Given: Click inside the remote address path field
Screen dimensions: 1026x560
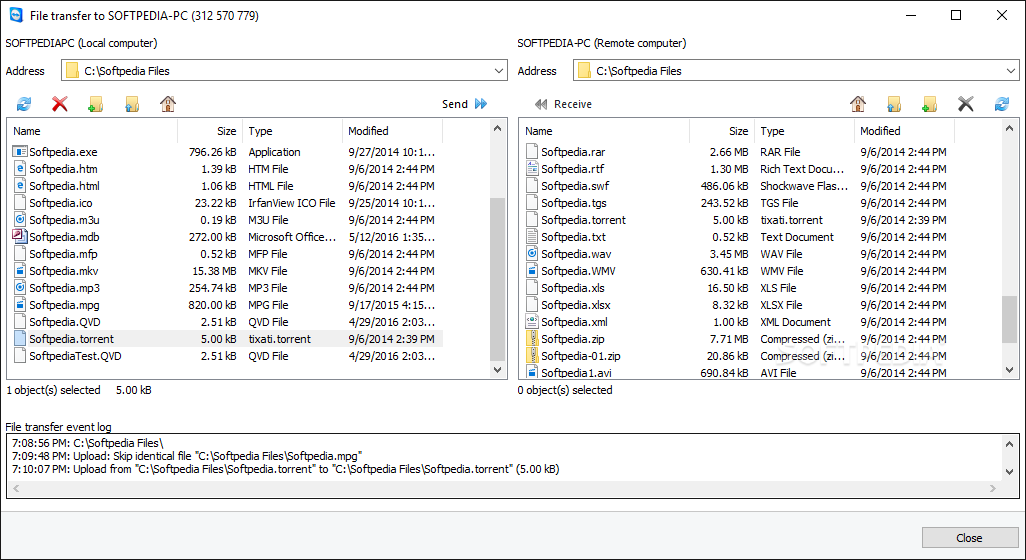Looking at the screenshot, I should point(796,71).
